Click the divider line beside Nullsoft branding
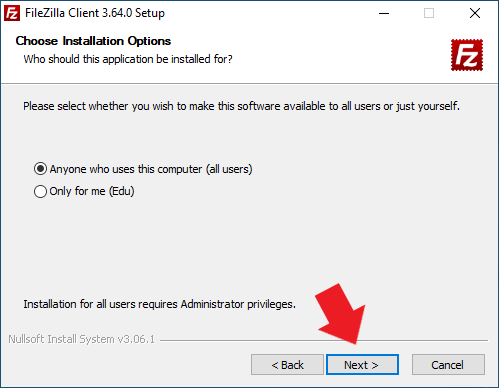Screen dimensions: 499x388 point(324,340)
